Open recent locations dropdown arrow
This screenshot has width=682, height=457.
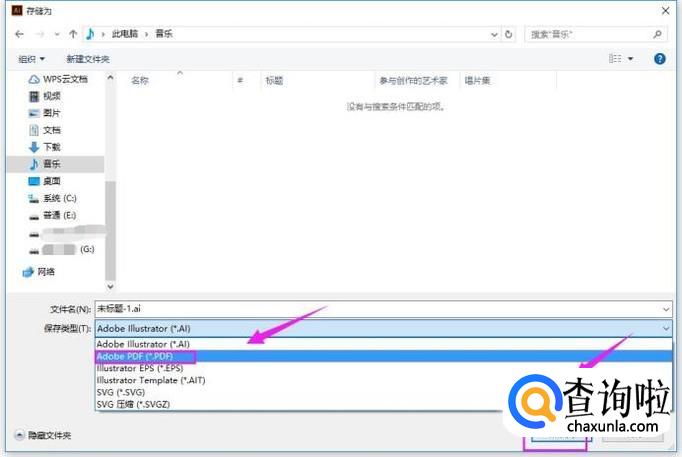pos(57,34)
